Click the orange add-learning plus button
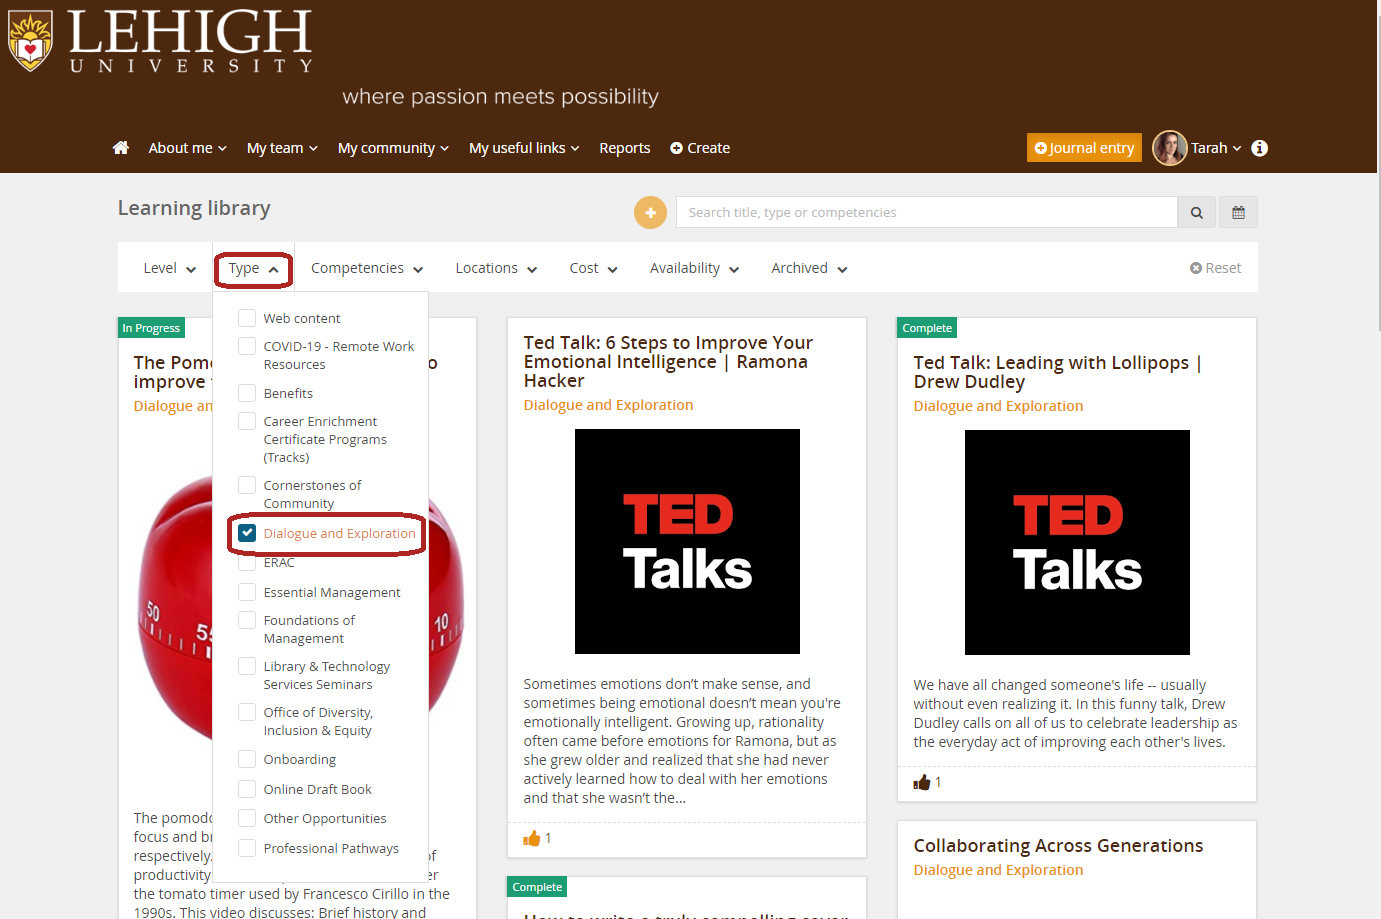1381x919 pixels. tap(650, 212)
